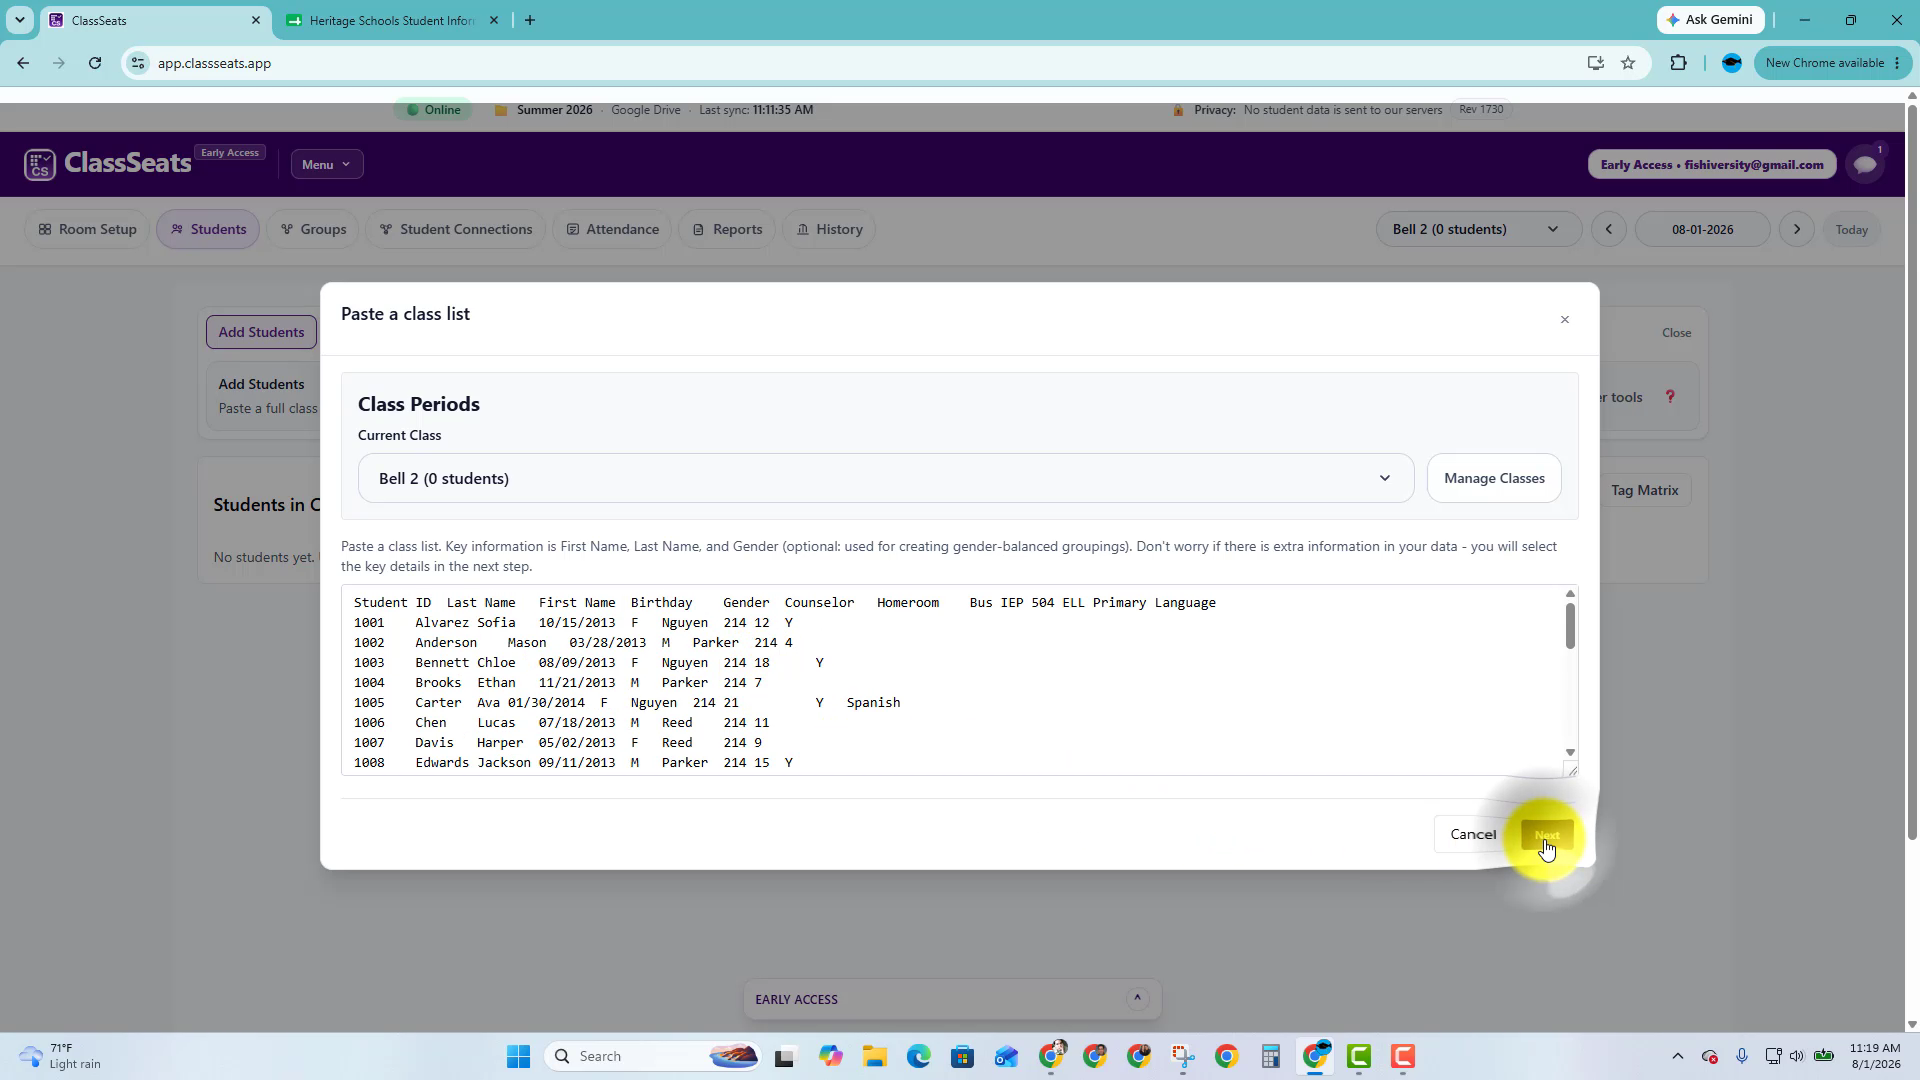Click text area scrollbar down arrow

tap(1570, 753)
